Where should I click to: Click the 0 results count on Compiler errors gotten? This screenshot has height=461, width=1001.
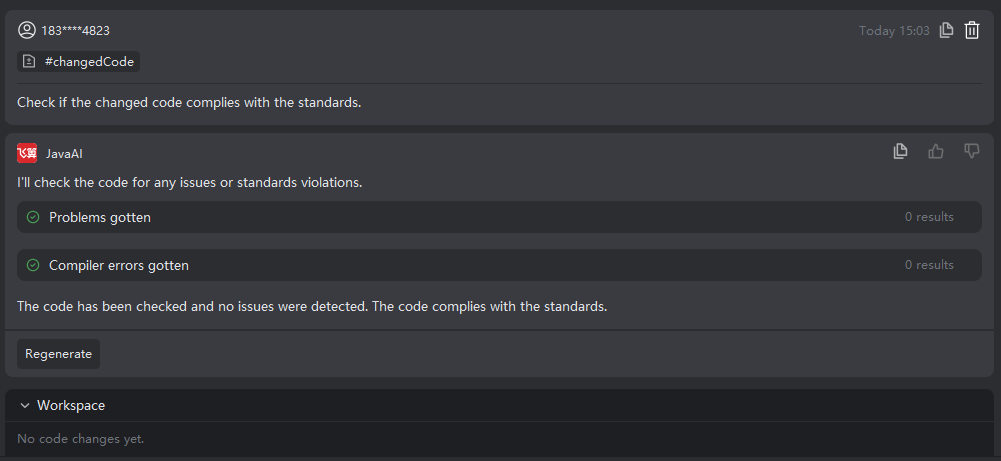929,265
